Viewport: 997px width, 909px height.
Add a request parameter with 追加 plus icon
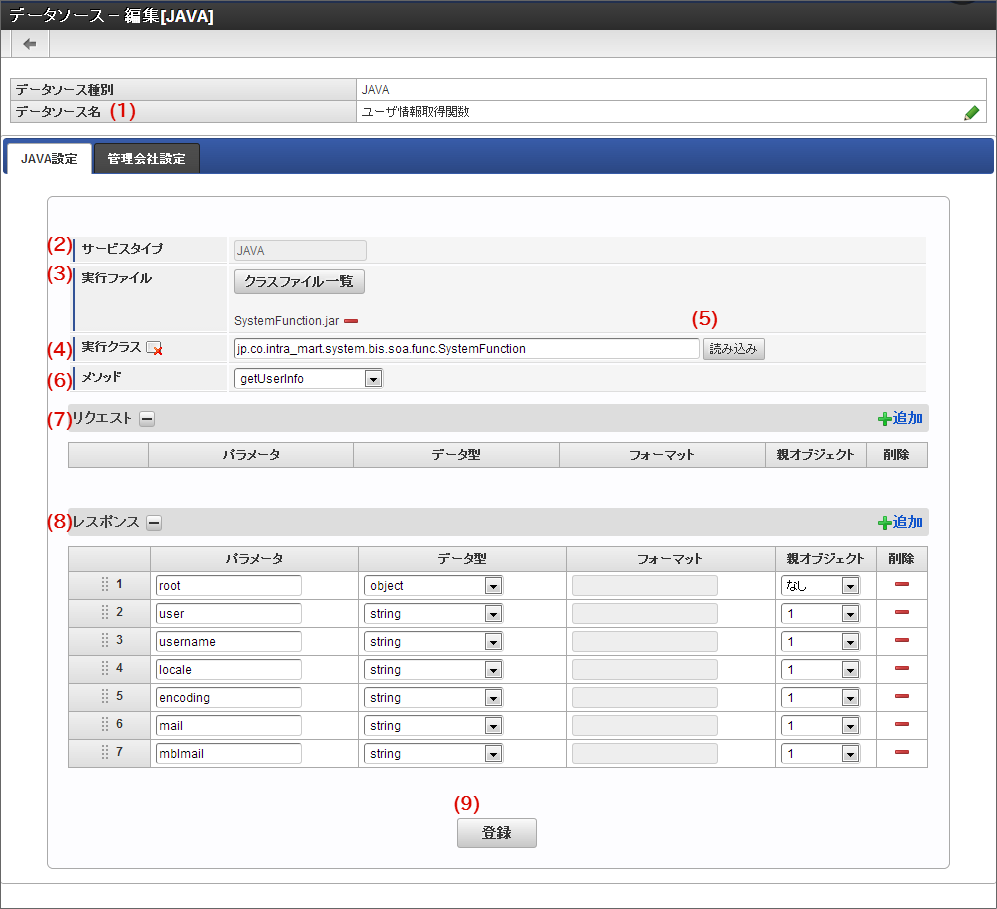900,418
